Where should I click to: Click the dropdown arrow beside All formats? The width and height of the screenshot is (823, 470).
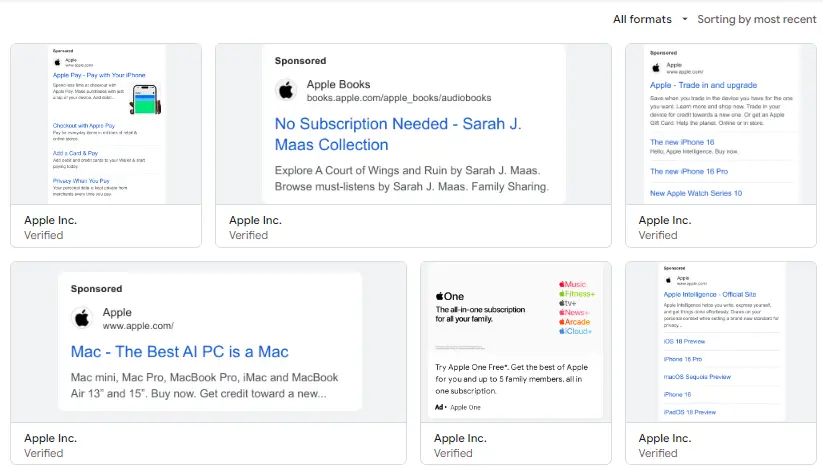click(685, 19)
